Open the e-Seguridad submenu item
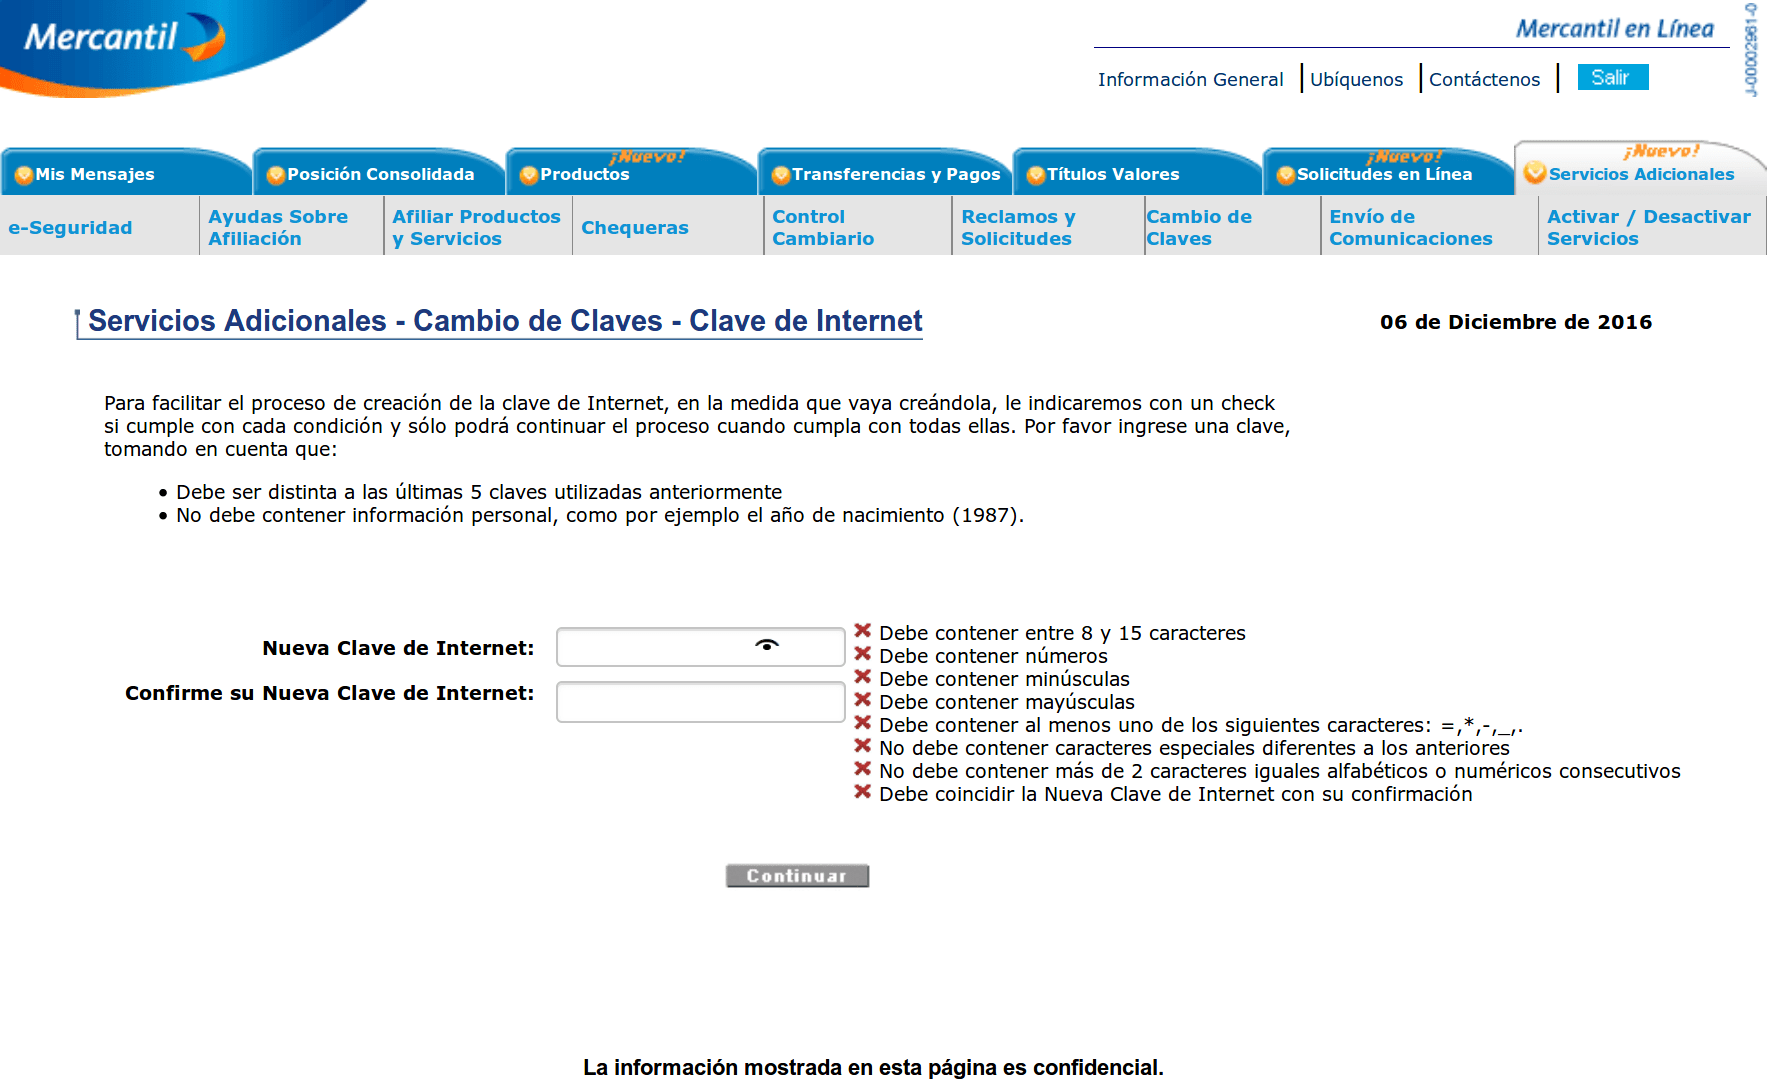Image resolution: width=1767 pixels, height=1081 pixels. (70, 227)
